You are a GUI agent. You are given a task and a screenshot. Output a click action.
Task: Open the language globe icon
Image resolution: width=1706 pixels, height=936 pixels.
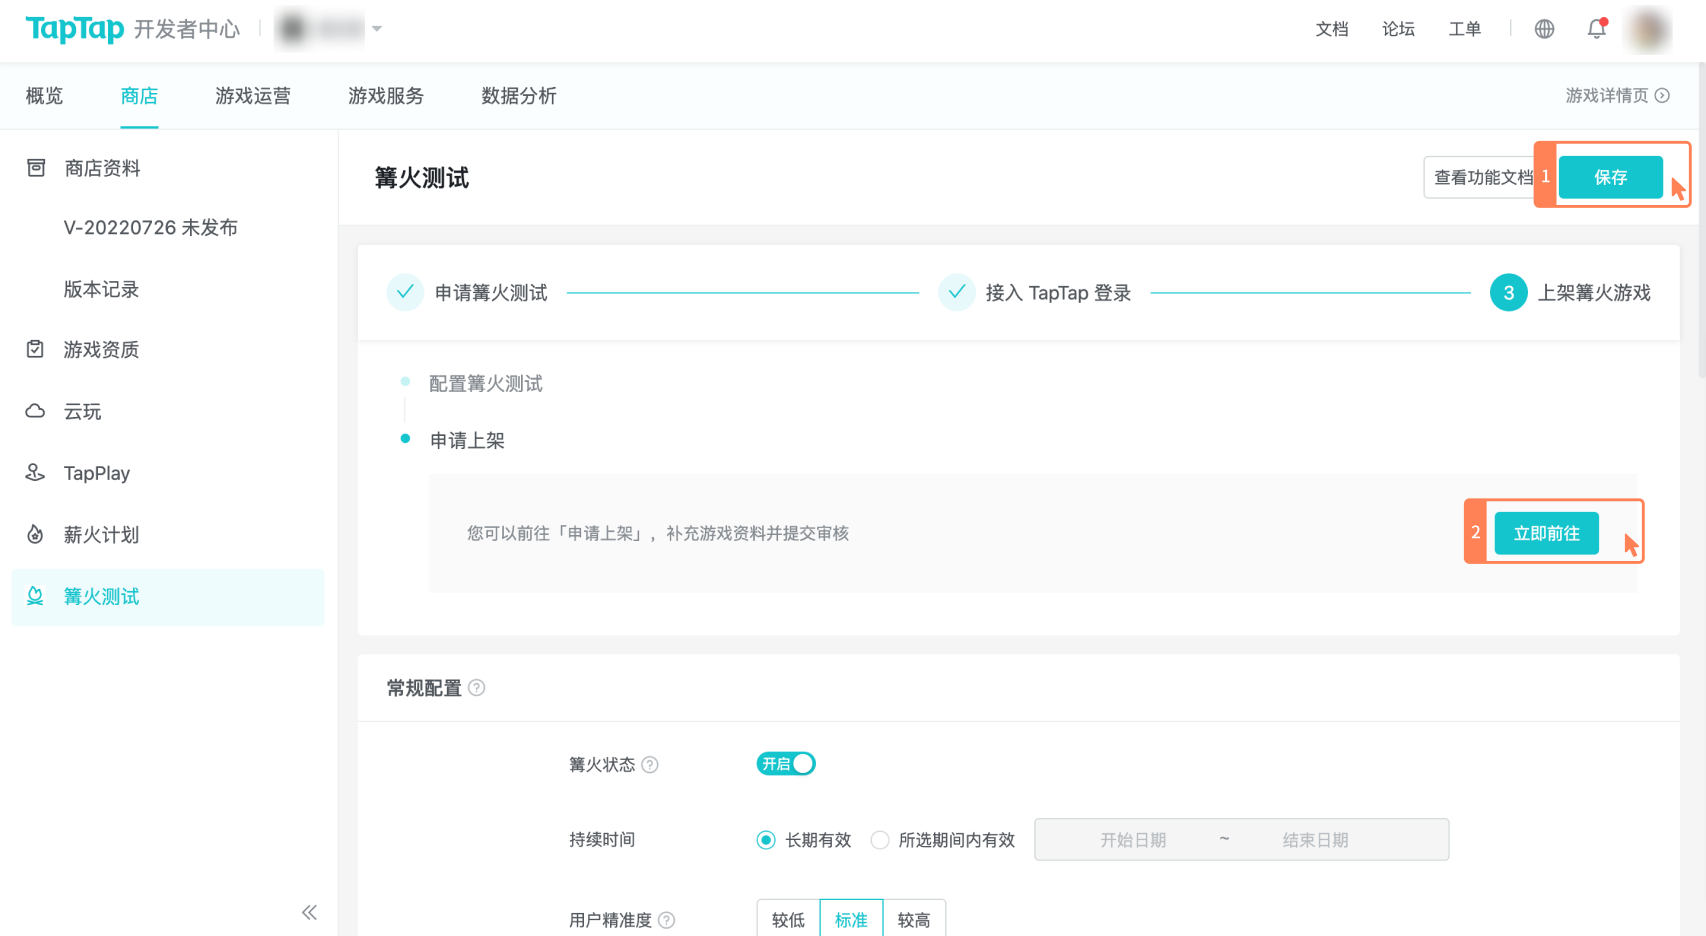1544,29
